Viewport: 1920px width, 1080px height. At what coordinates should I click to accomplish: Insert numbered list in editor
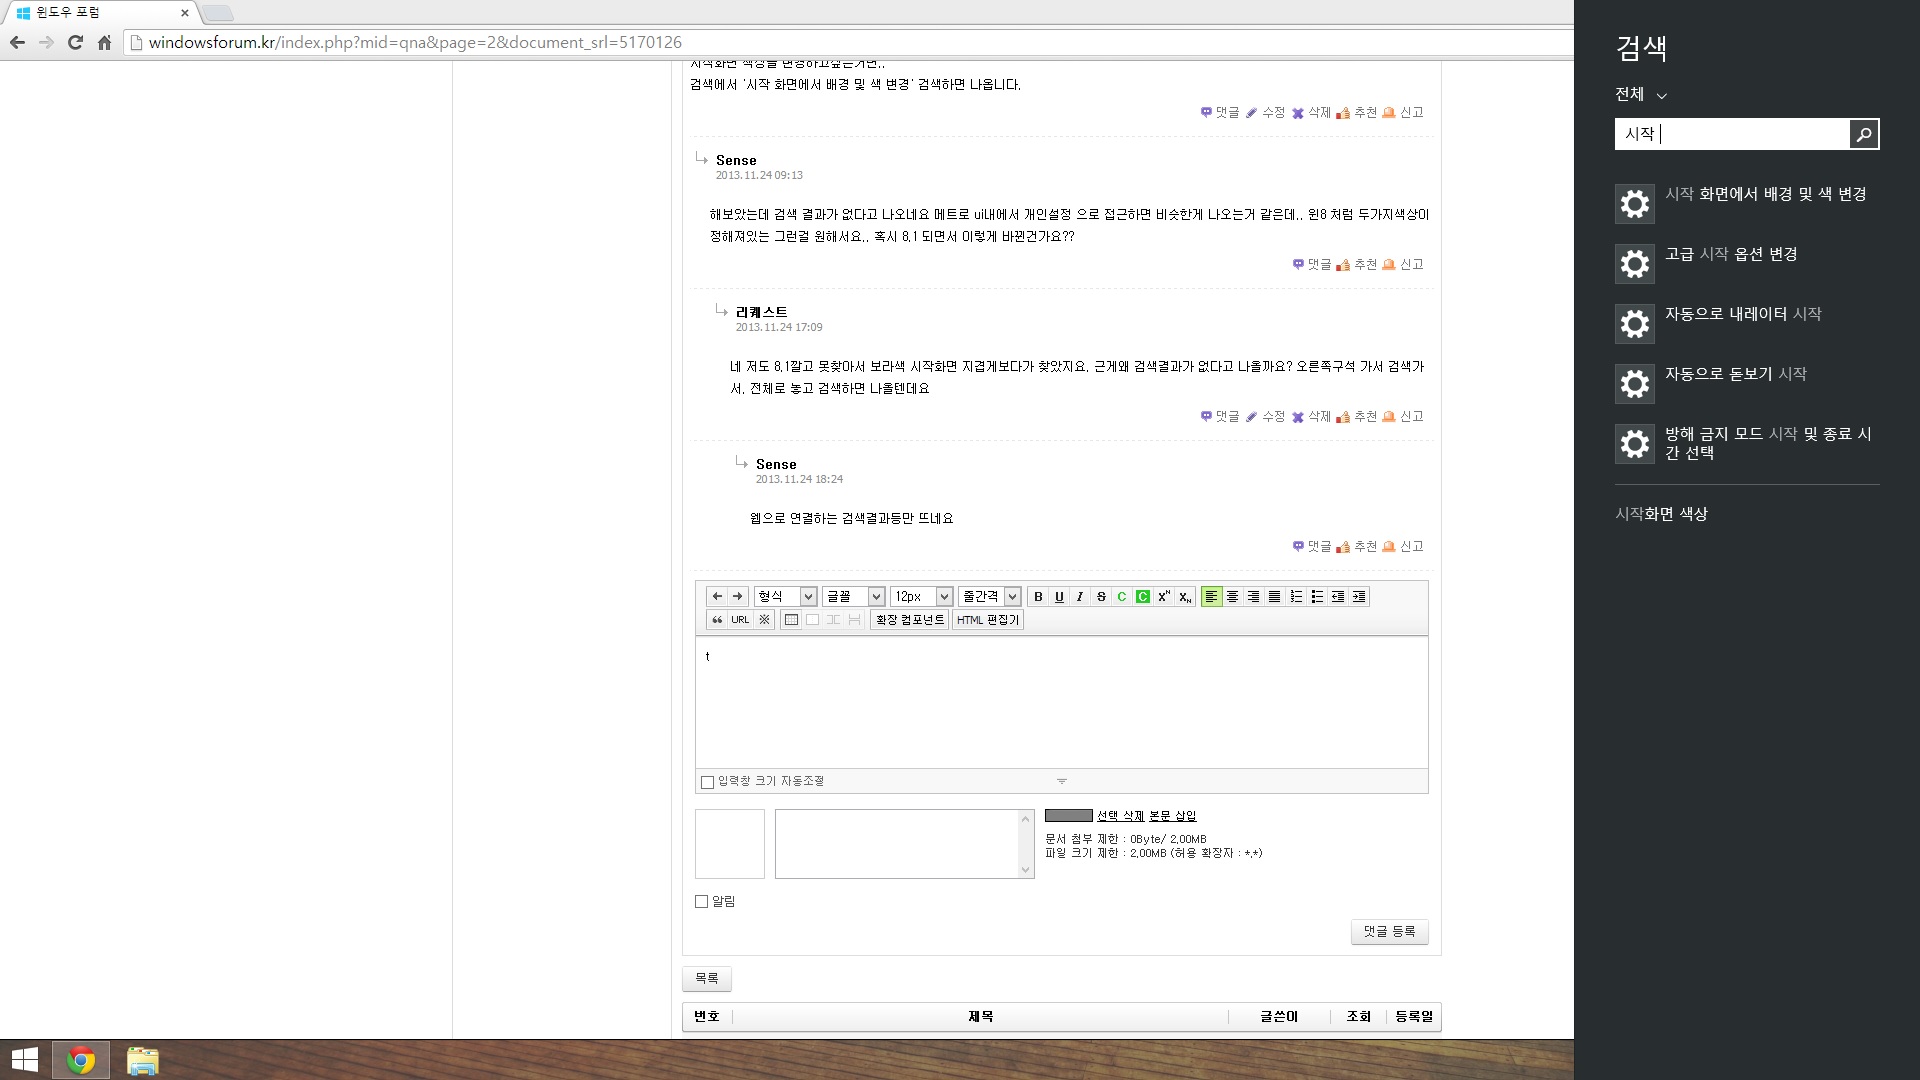[1296, 597]
